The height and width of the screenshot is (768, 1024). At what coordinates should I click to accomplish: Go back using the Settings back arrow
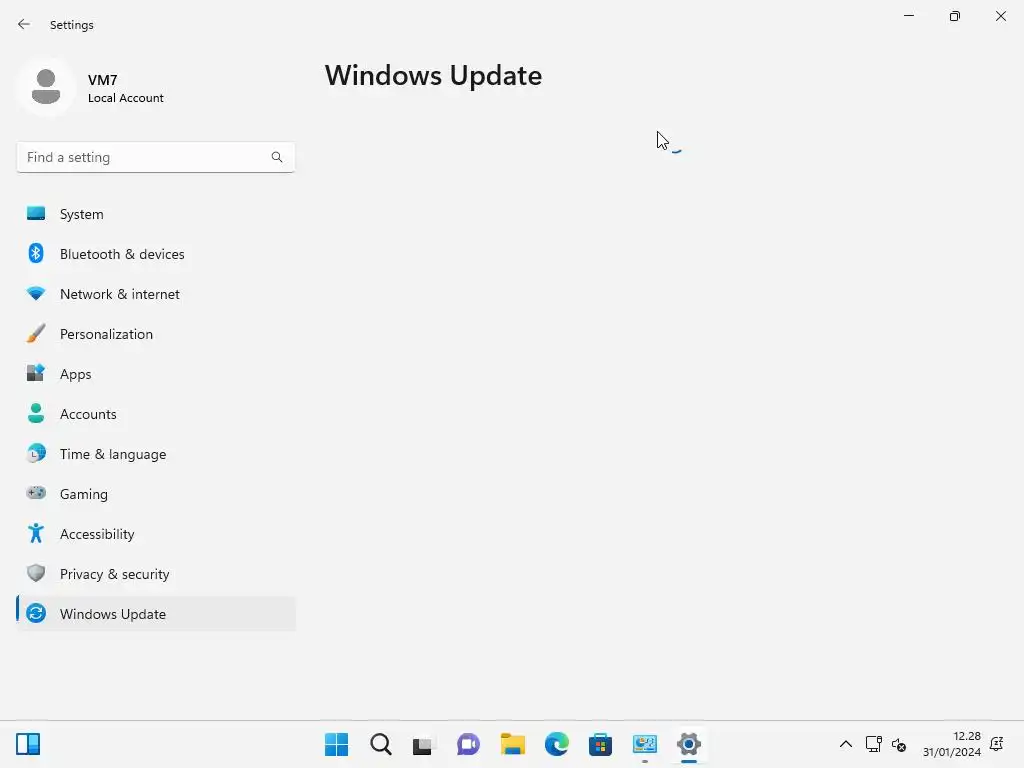click(x=24, y=24)
